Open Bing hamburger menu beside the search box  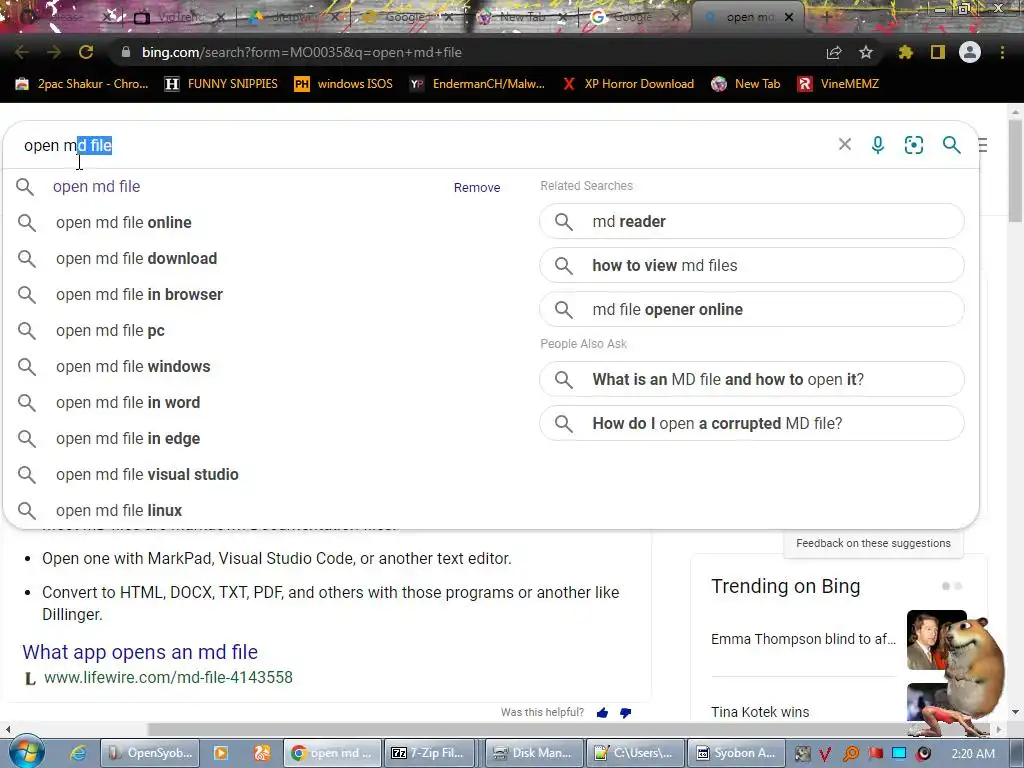[983, 144]
